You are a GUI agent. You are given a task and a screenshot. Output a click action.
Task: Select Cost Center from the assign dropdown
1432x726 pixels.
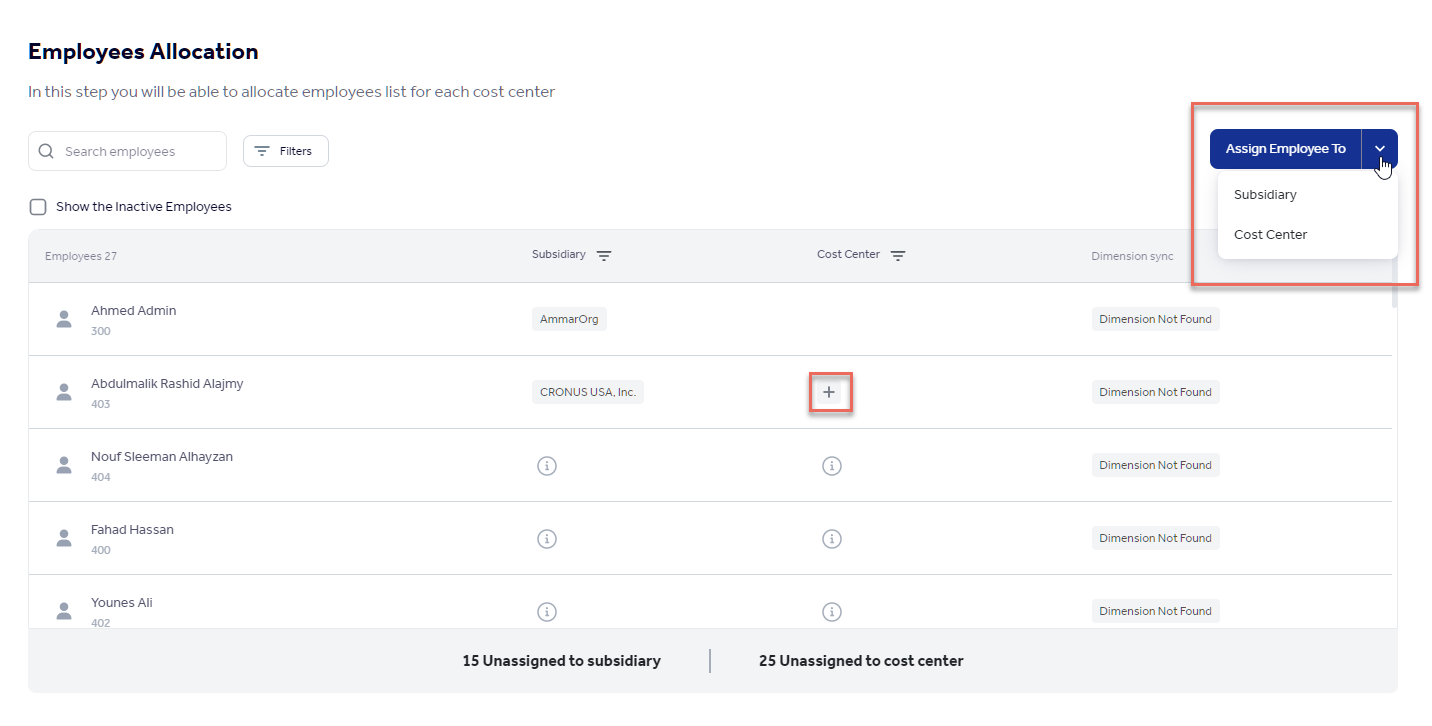[1270, 234]
